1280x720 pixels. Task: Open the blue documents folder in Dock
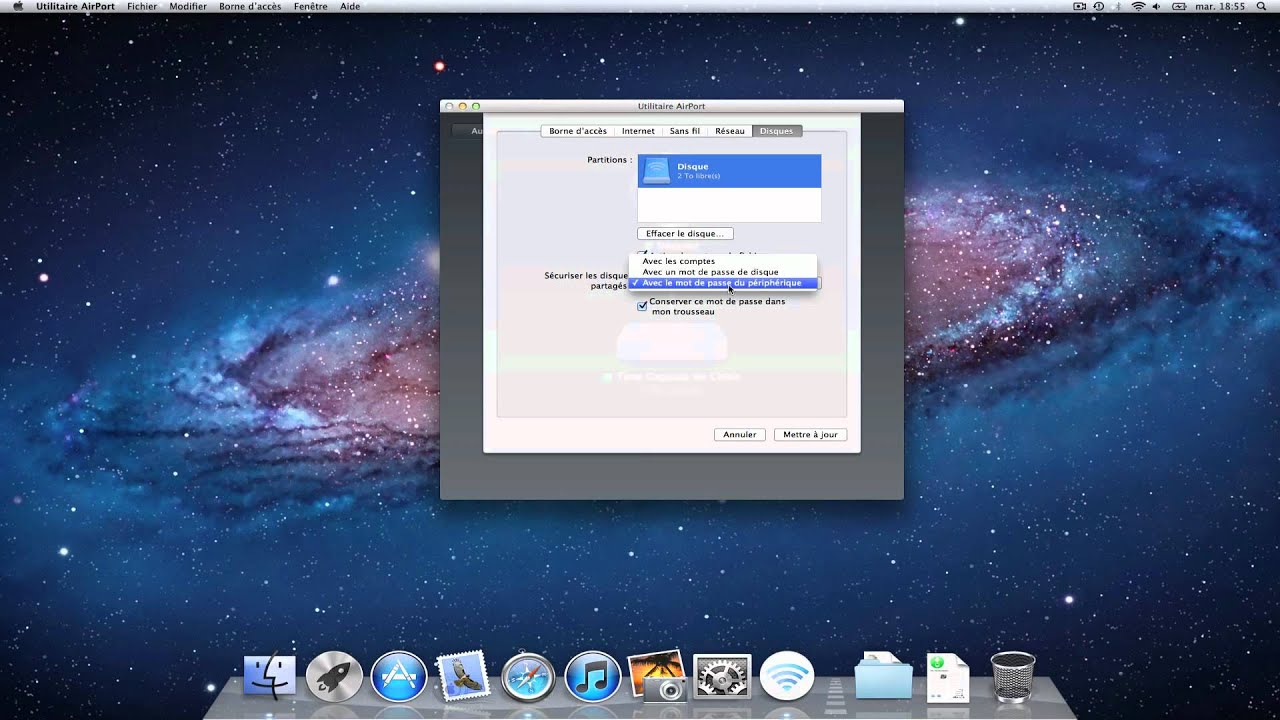pyautogui.click(x=884, y=677)
